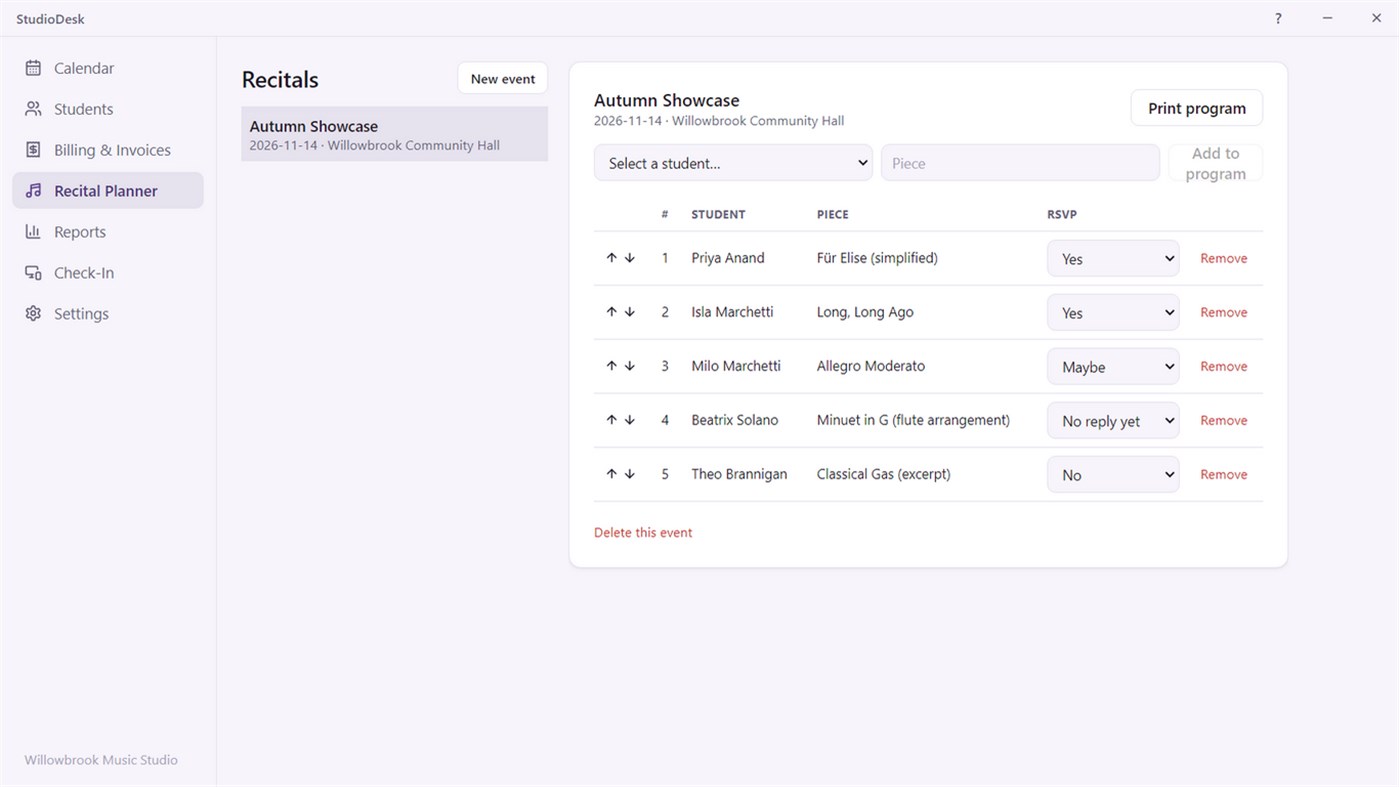
Task: Move Beatrix Solano up with the up arrow
Action: pyautogui.click(x=611, y=420)
